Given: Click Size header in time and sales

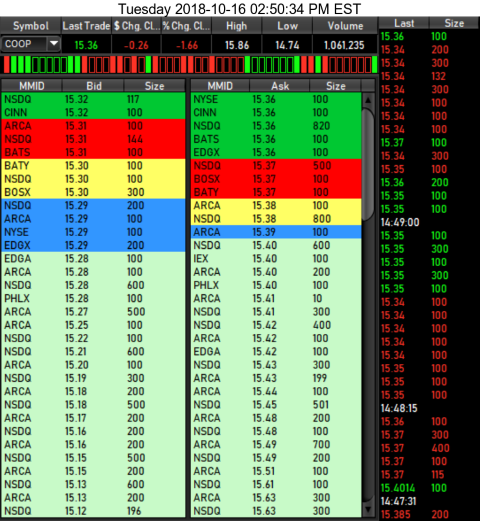Looking at the screenshot, I should pos(454,23).
